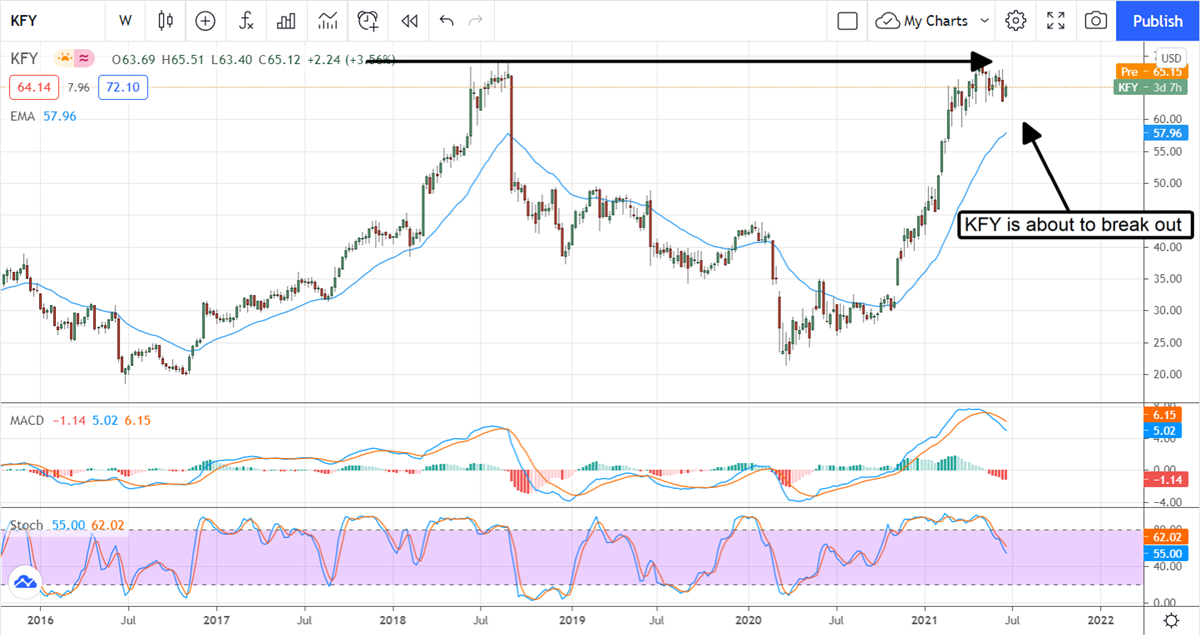The image size is (1200, 635).
Task: Open axis settings gear at bottom right
Action: coord(1169,619)
